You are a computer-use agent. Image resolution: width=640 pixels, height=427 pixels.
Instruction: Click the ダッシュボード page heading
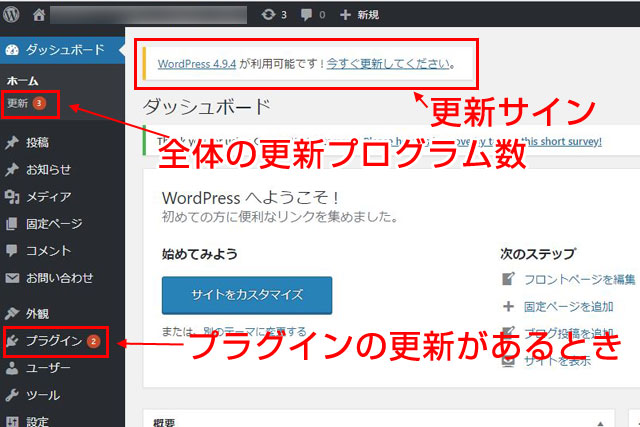coord(207,107)
